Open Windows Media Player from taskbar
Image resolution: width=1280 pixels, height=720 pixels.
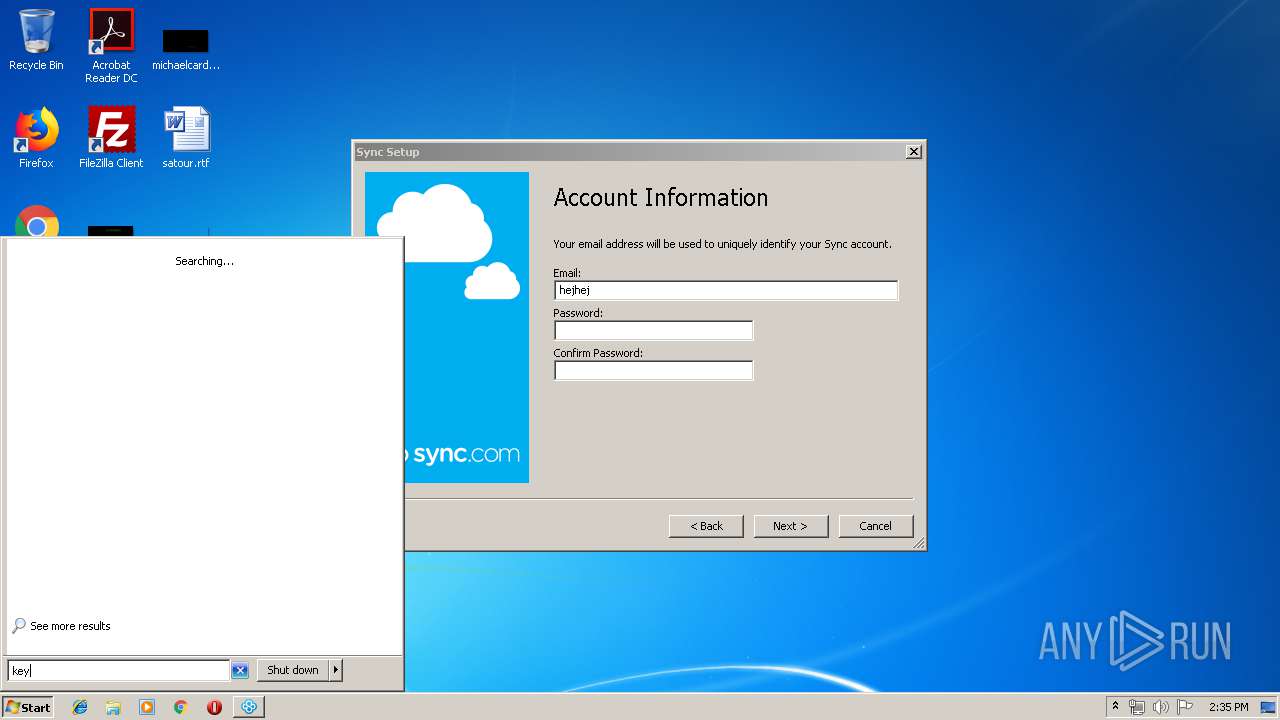(x=147, y=707)
